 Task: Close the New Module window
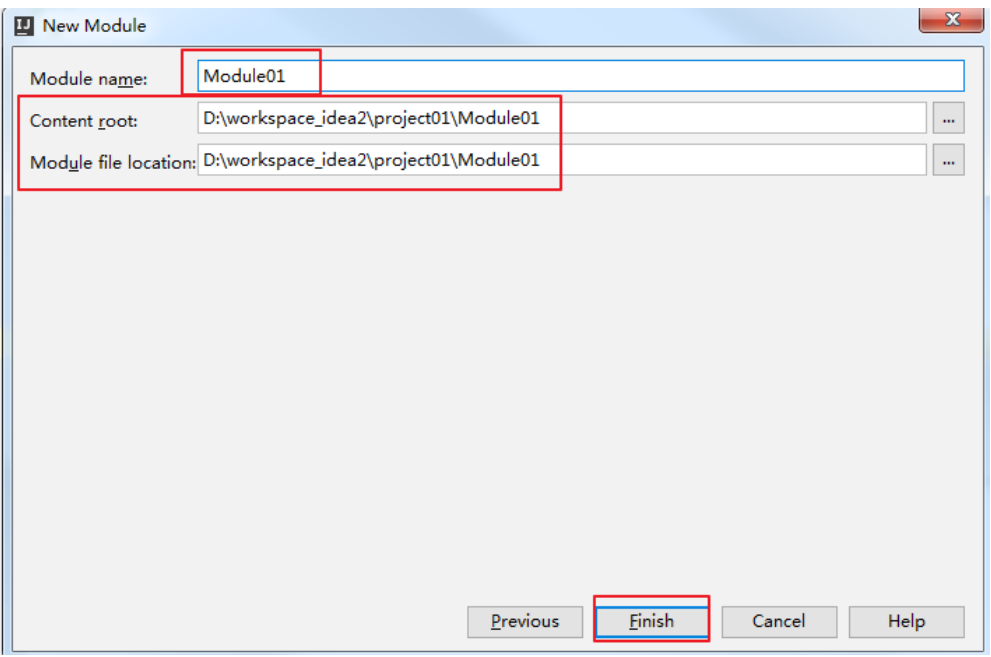click(951, 20)
